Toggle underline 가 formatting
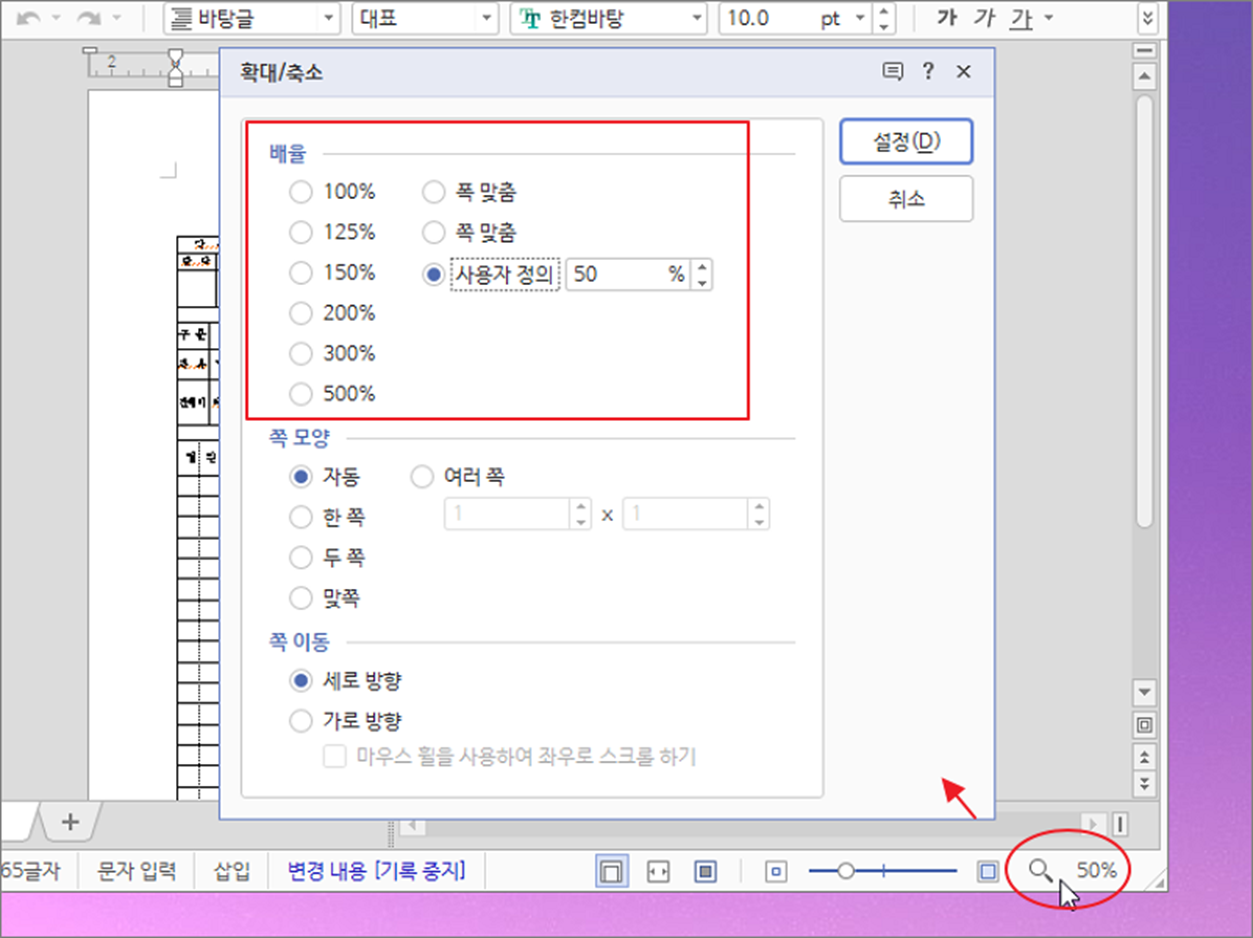This screenshot has height=938, width=1253. [x=1021, y=18]
